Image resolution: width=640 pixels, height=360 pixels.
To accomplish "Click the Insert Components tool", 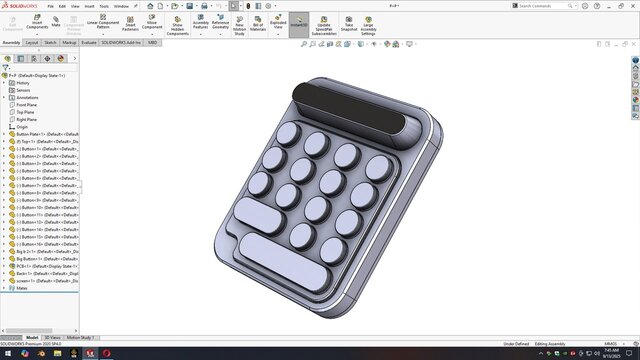I will (x=37, y=22).
